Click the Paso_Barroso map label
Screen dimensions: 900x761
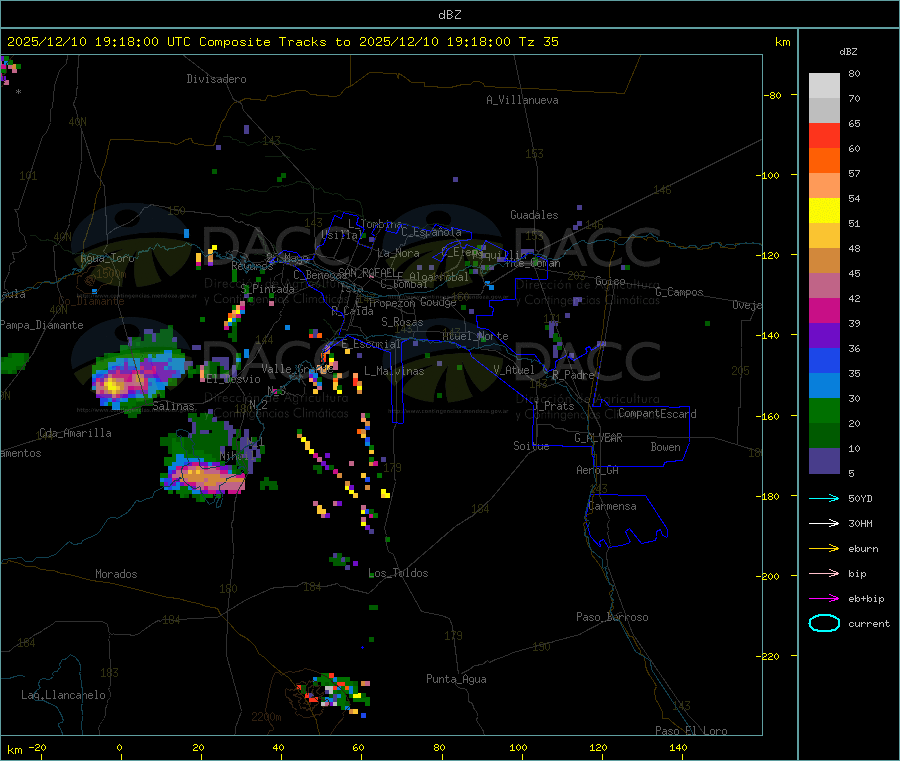coord(612,617)
